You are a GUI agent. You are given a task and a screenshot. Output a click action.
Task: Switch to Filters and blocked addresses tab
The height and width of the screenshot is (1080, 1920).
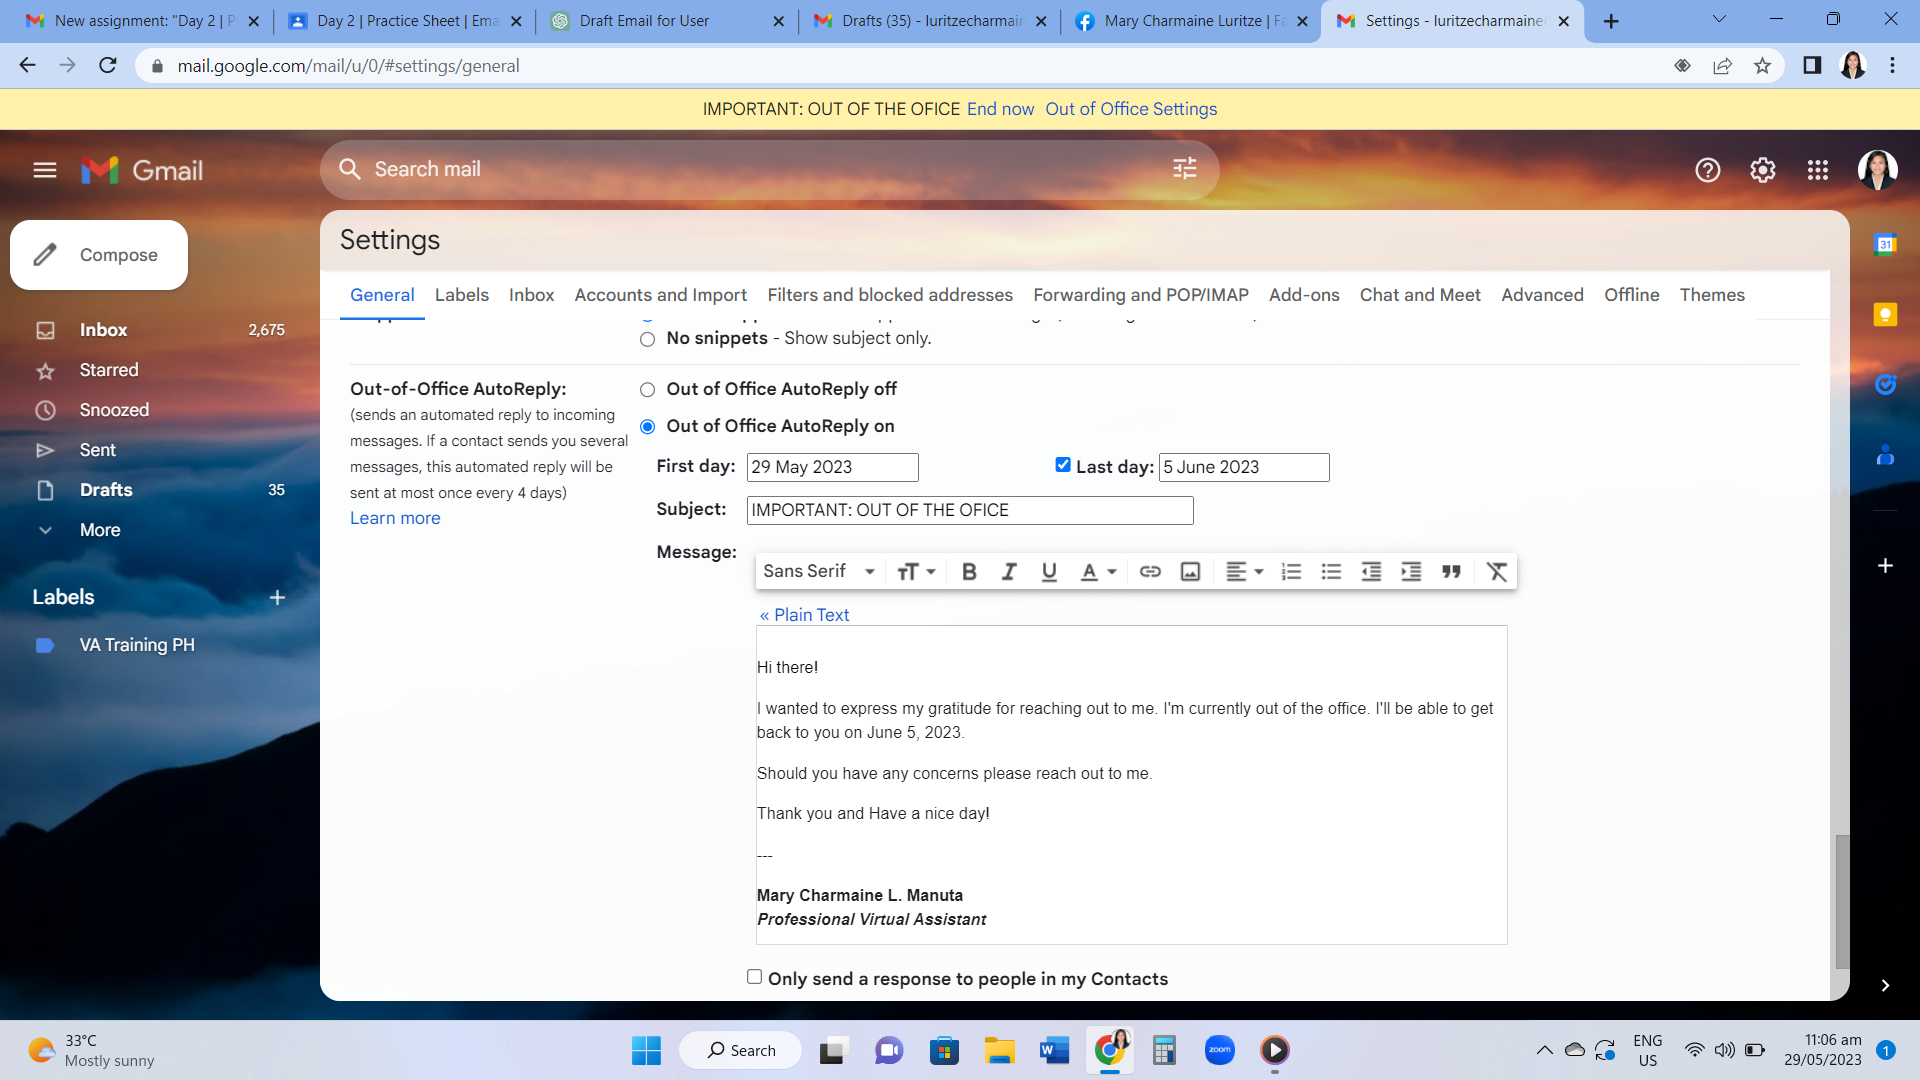[x=889, y=295]
